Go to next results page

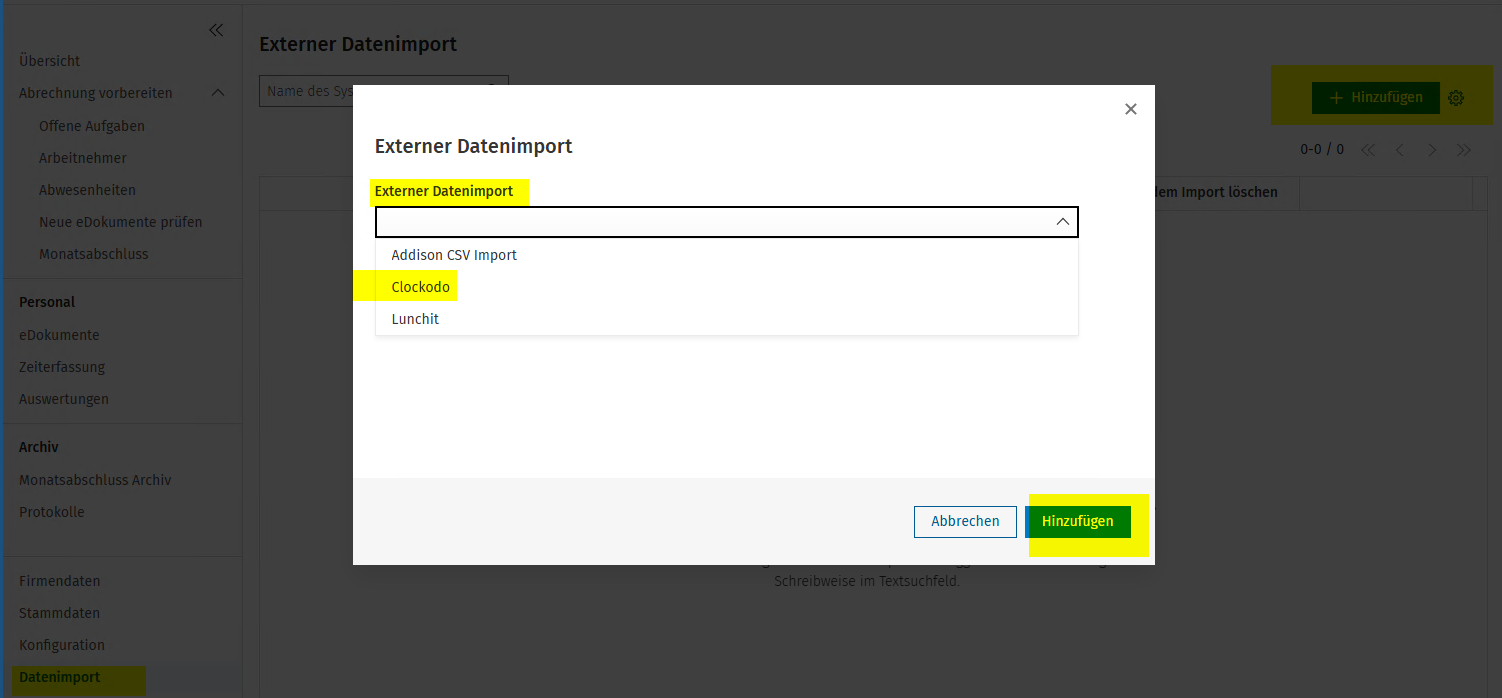(1432, 150)
